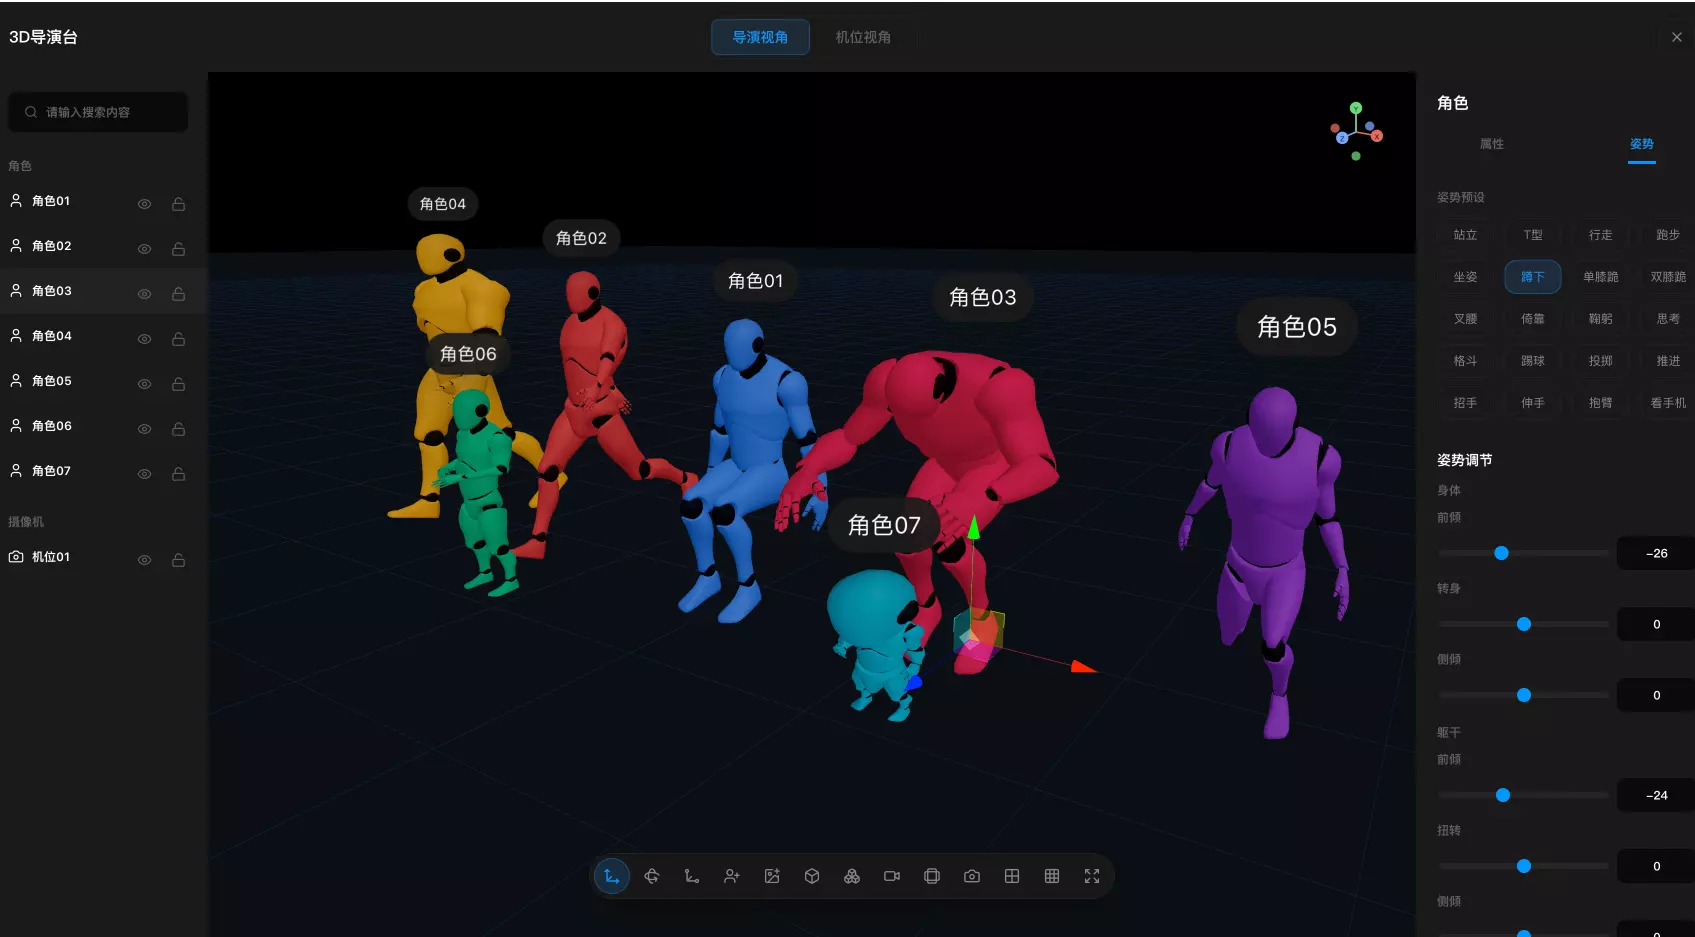This screenshot has height=937, width=1695.
Task: Click the lock icon for 机位01
Action: click(178, 560)
